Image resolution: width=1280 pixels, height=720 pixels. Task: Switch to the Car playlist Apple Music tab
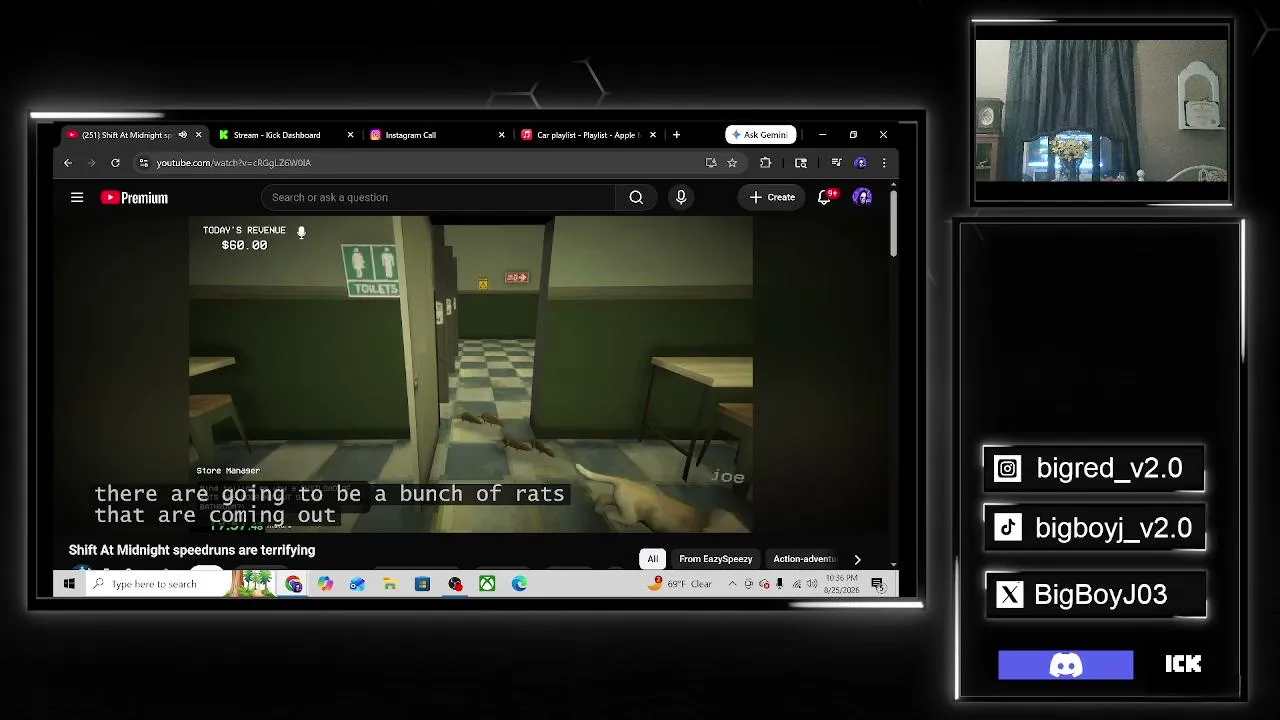point(586,135)
